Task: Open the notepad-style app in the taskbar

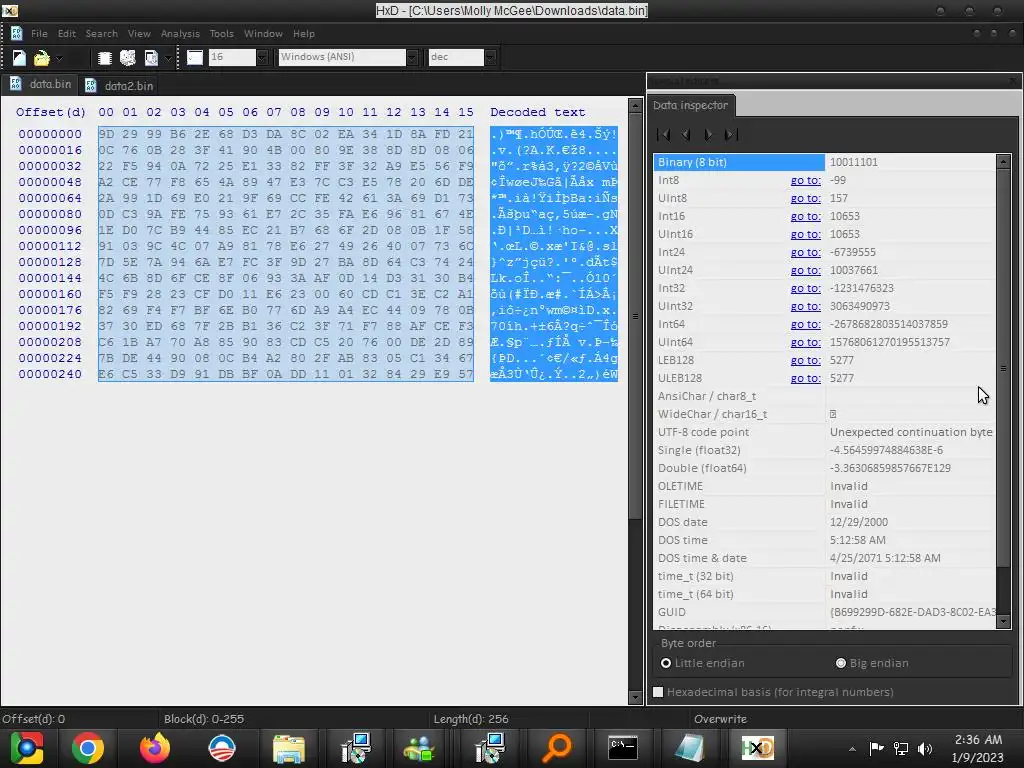Action: [x=690, y=748]
